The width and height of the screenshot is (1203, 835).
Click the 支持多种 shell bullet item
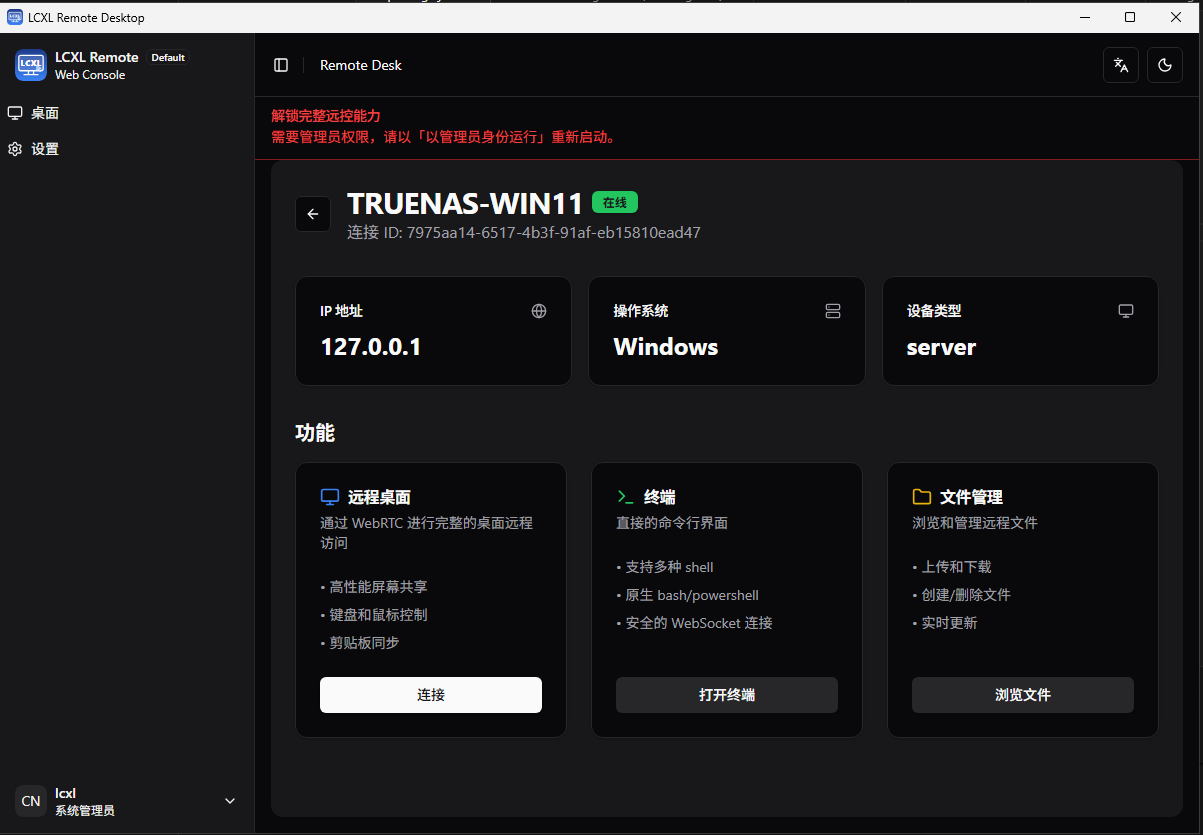(665, 567)
